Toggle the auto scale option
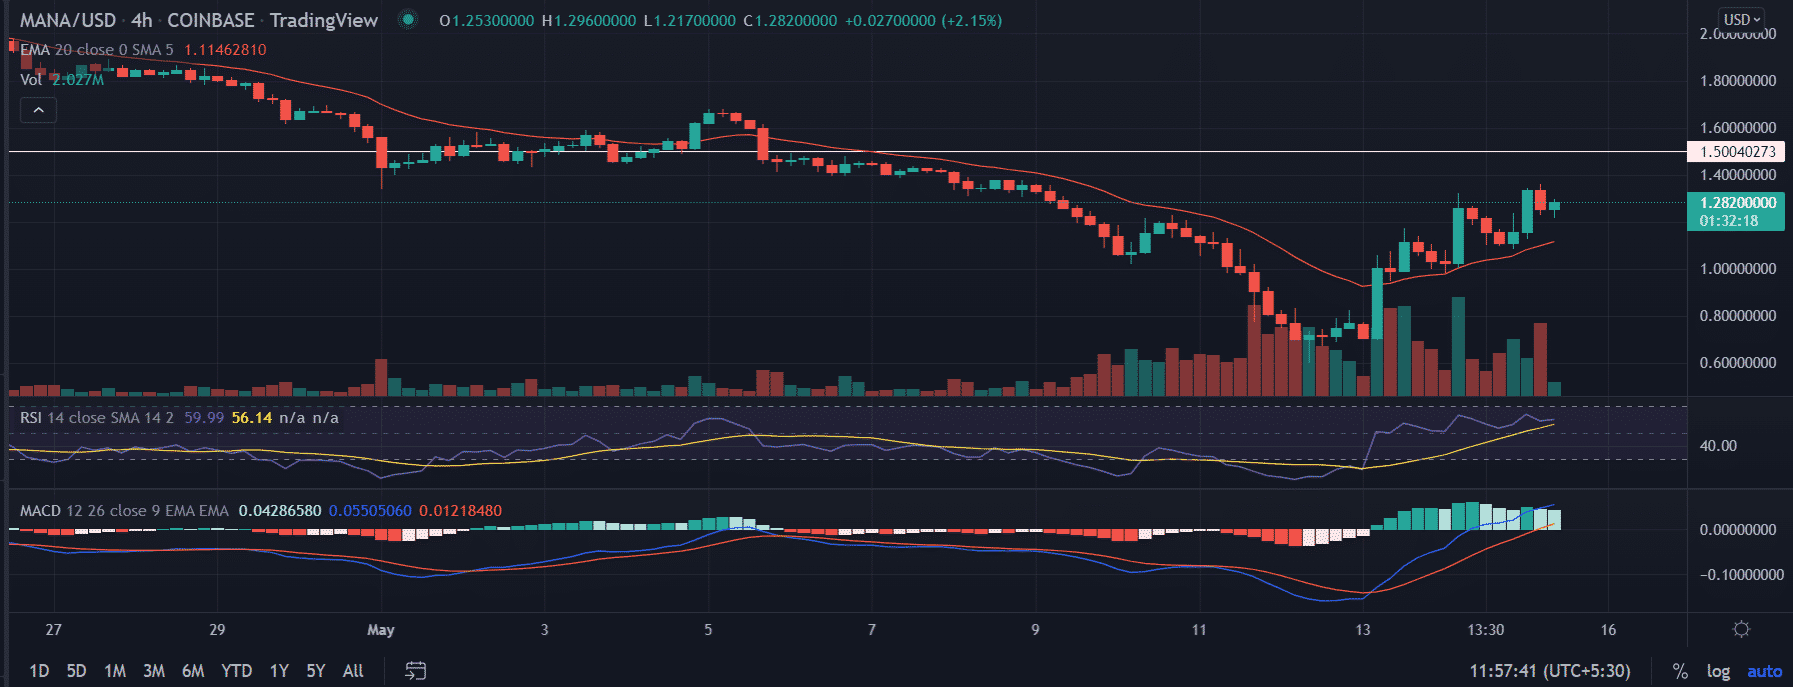Viewport: 1793px width, 687px height. (x=1764, y=671)
